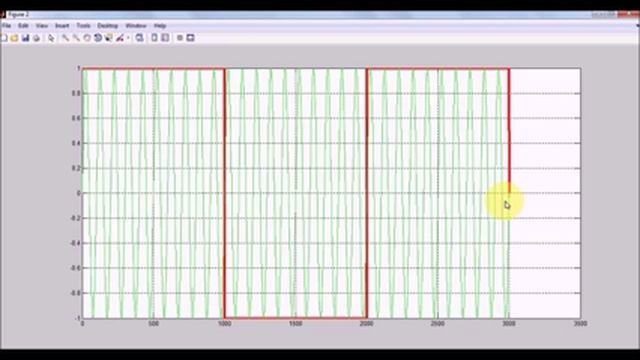This screenshot has height=360, width=640.
Task: Insert a colorbar via toolbar icon
Action: point(154,38)
